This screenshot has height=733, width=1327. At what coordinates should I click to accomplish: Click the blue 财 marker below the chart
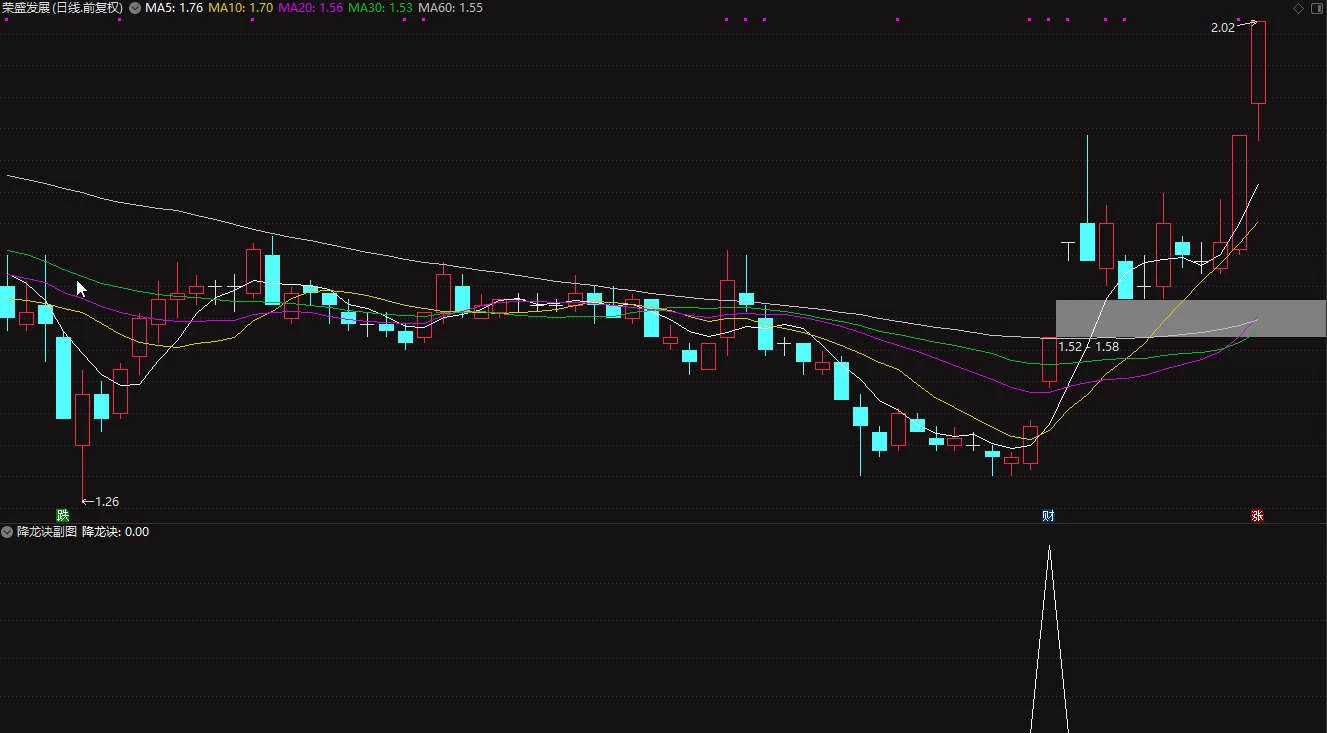(x=1048, y=516)
